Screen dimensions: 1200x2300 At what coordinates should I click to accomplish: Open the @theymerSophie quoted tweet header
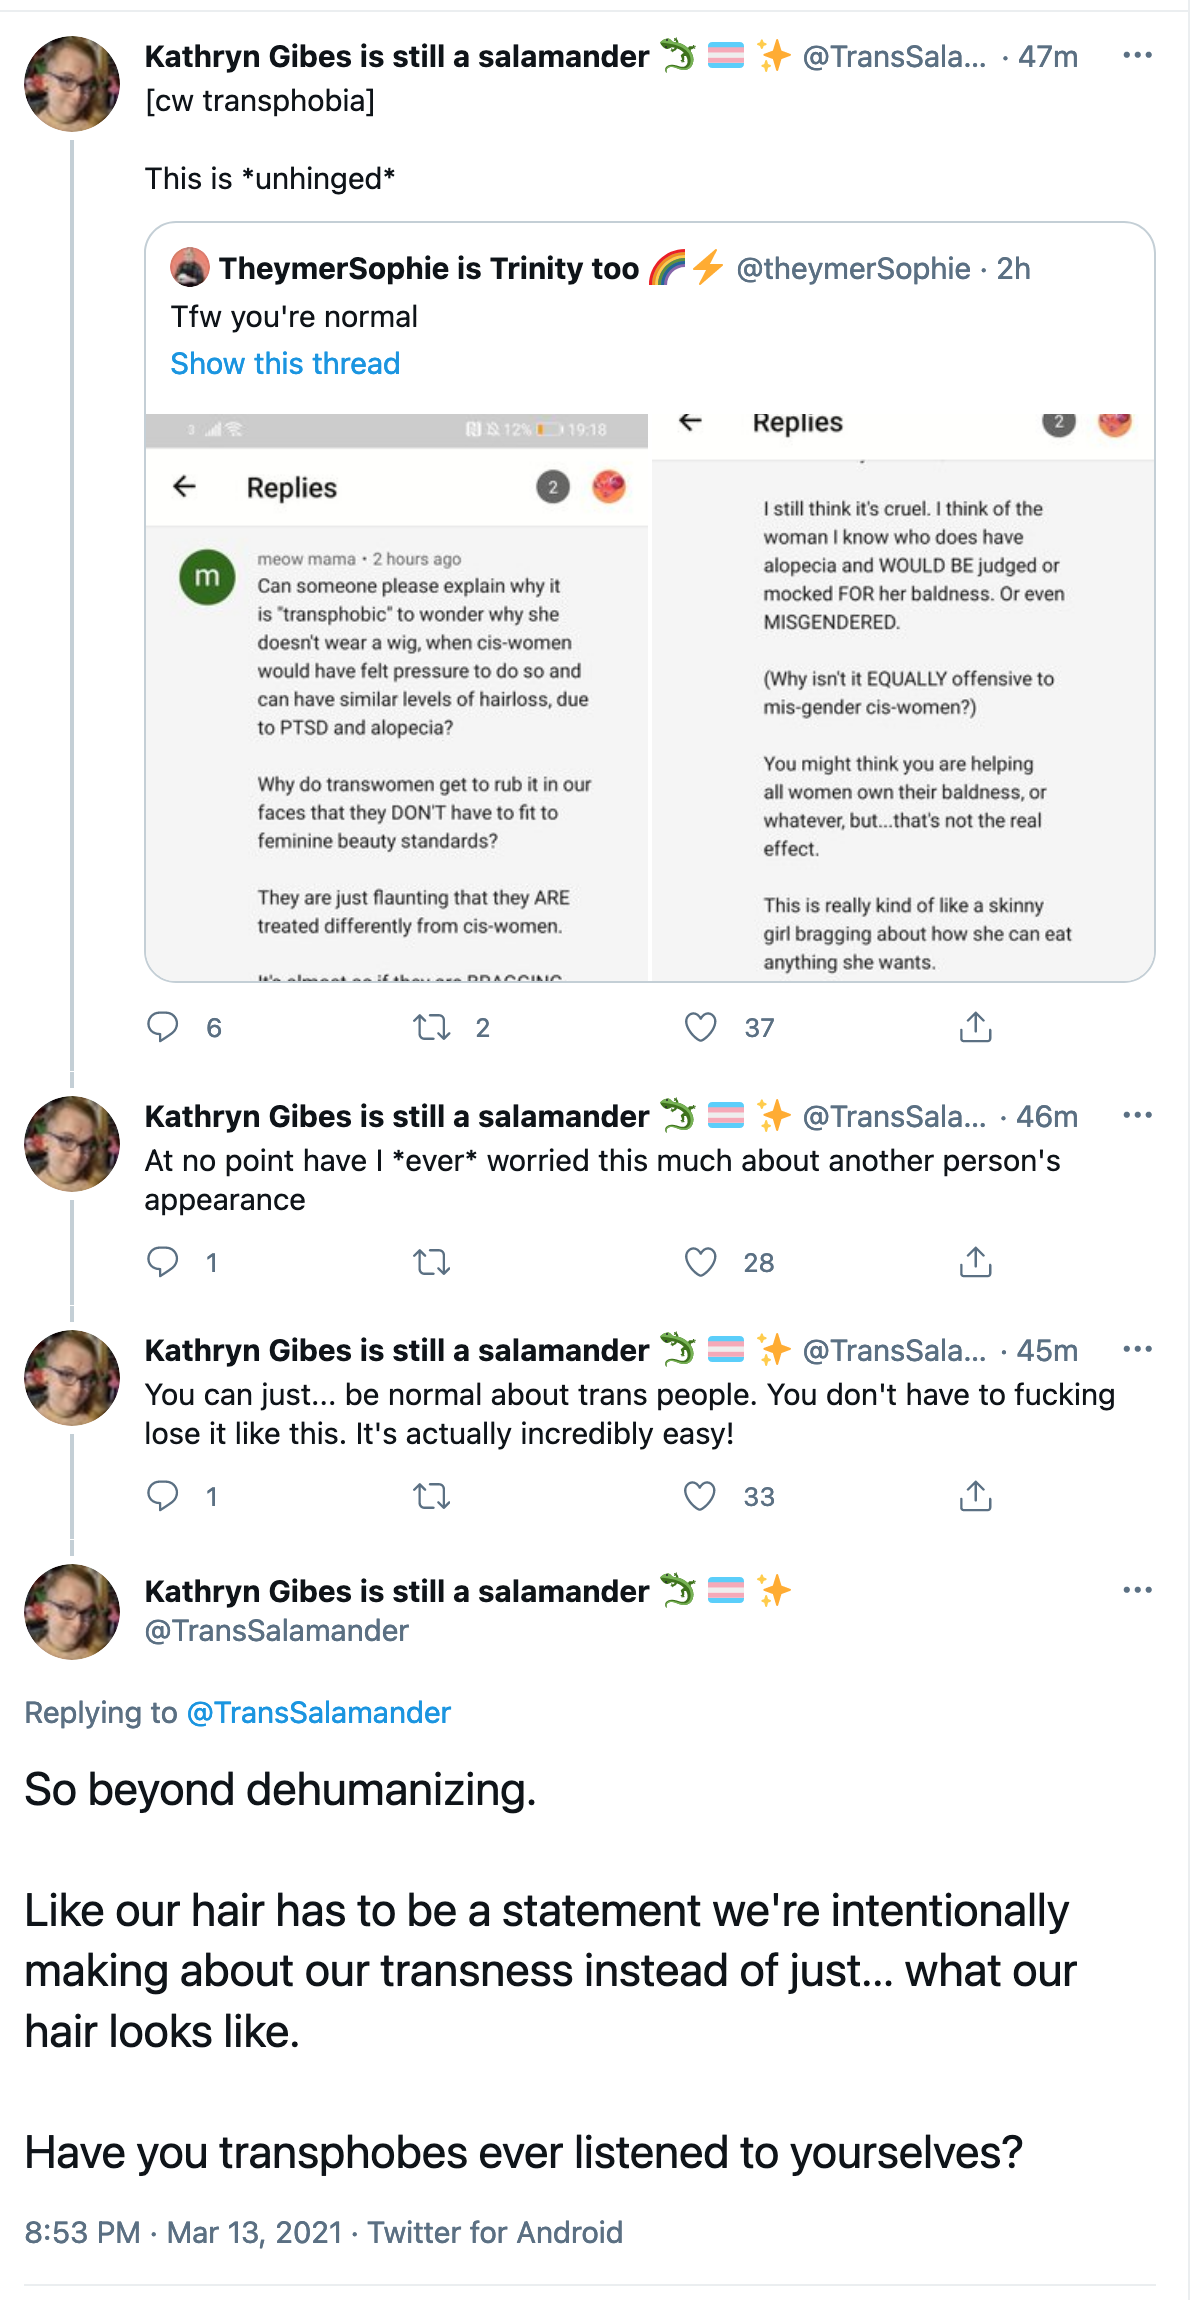[600, 268]
